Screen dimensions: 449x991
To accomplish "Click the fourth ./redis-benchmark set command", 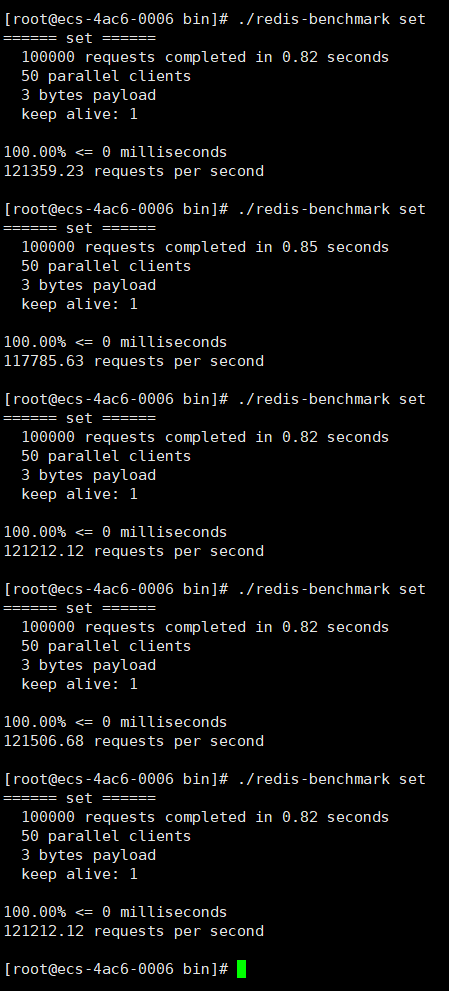I will [x=331, y=589].
